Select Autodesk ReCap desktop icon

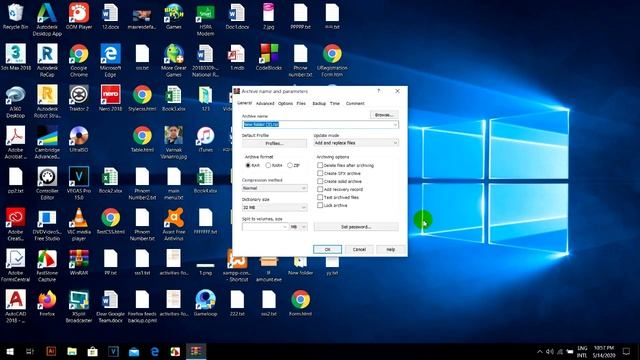pos(47,60)
